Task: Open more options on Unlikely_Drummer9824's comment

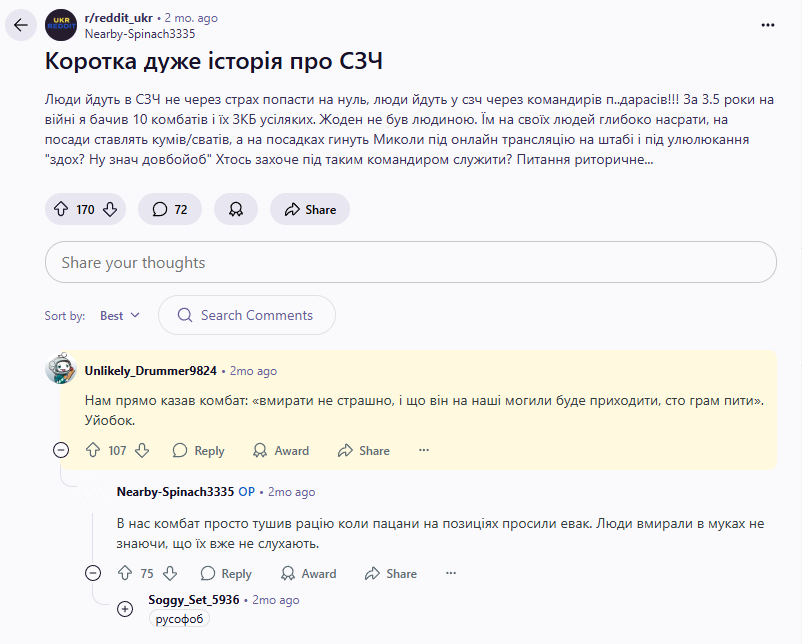Action: tap(424, 450)
